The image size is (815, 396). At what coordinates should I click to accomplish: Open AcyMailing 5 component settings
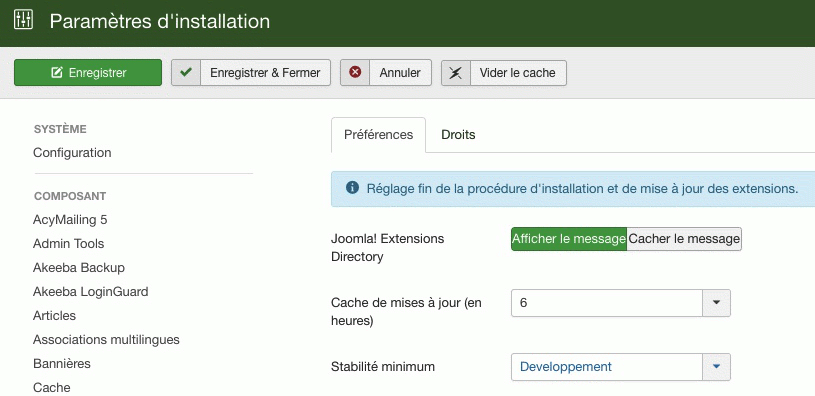(70, 220)
